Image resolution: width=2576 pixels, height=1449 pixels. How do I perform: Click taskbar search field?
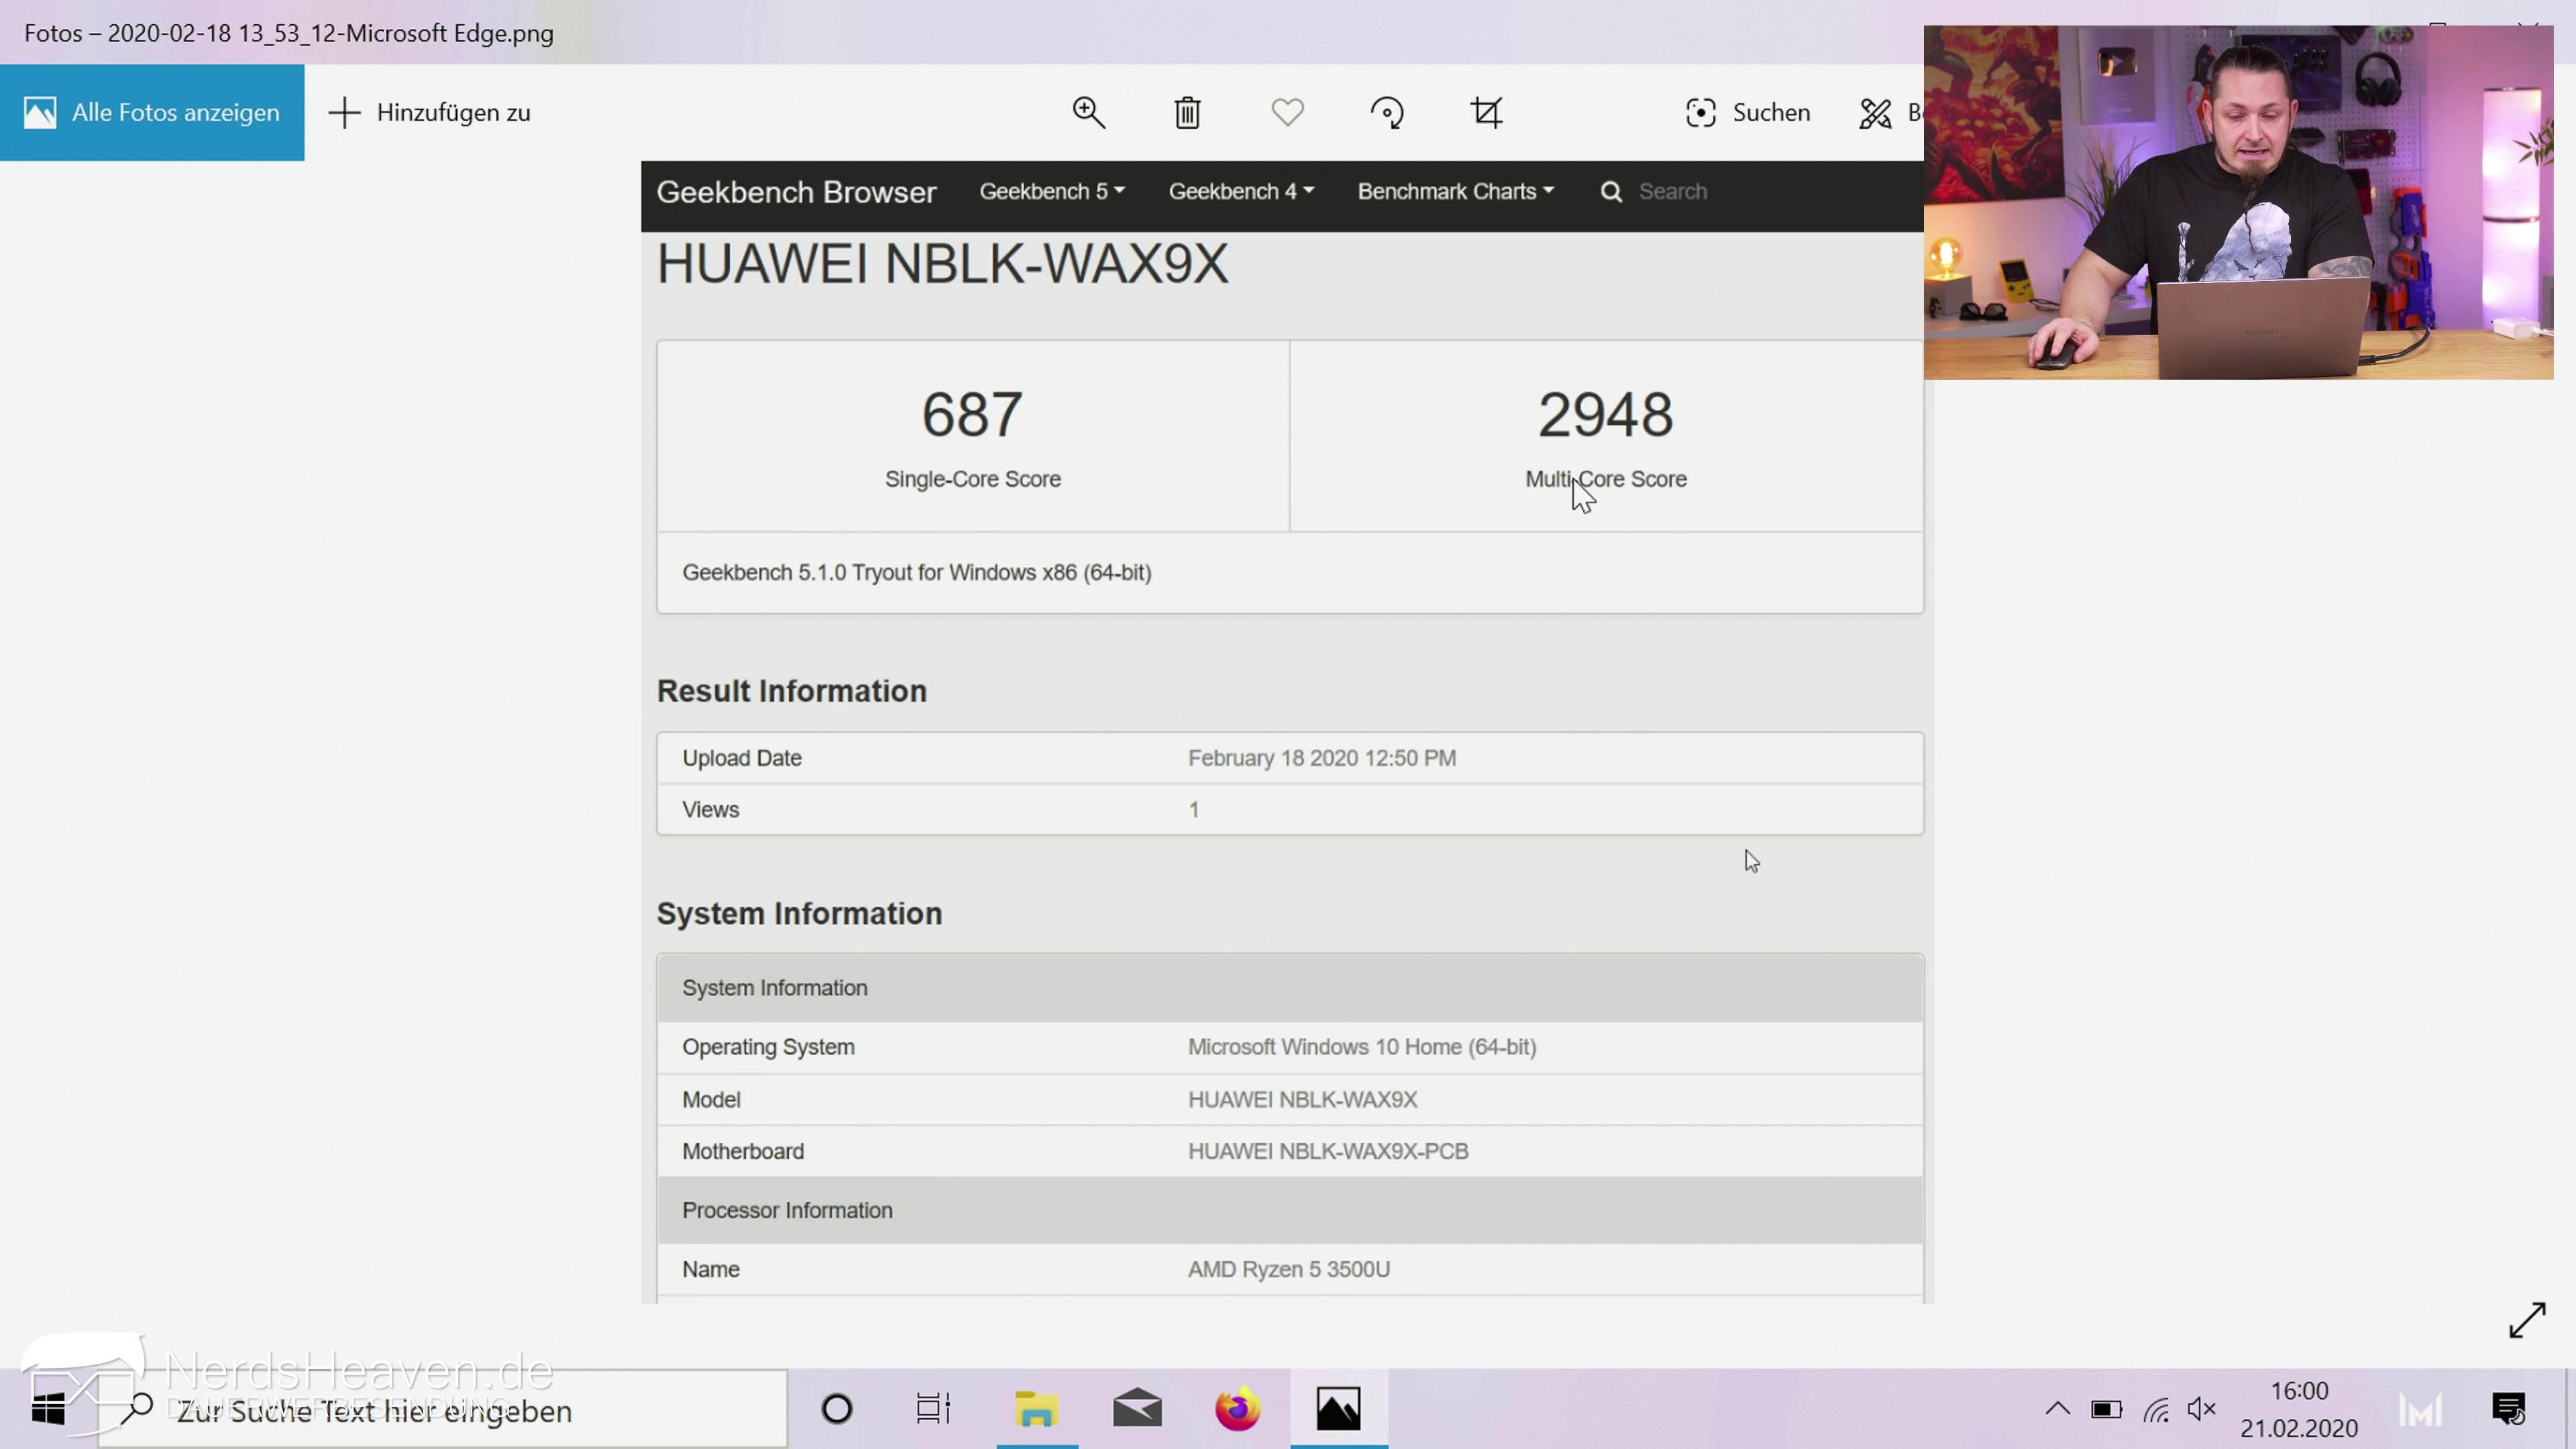pos(442,1409)
